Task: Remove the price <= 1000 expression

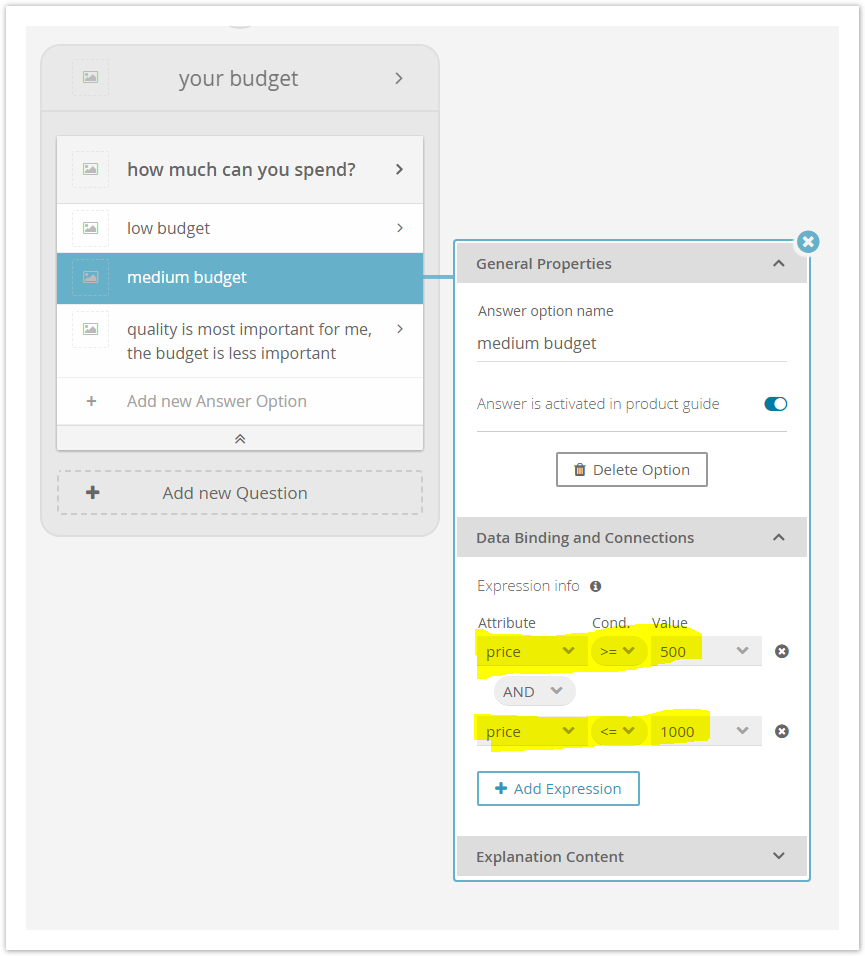Action: (781, 731)
